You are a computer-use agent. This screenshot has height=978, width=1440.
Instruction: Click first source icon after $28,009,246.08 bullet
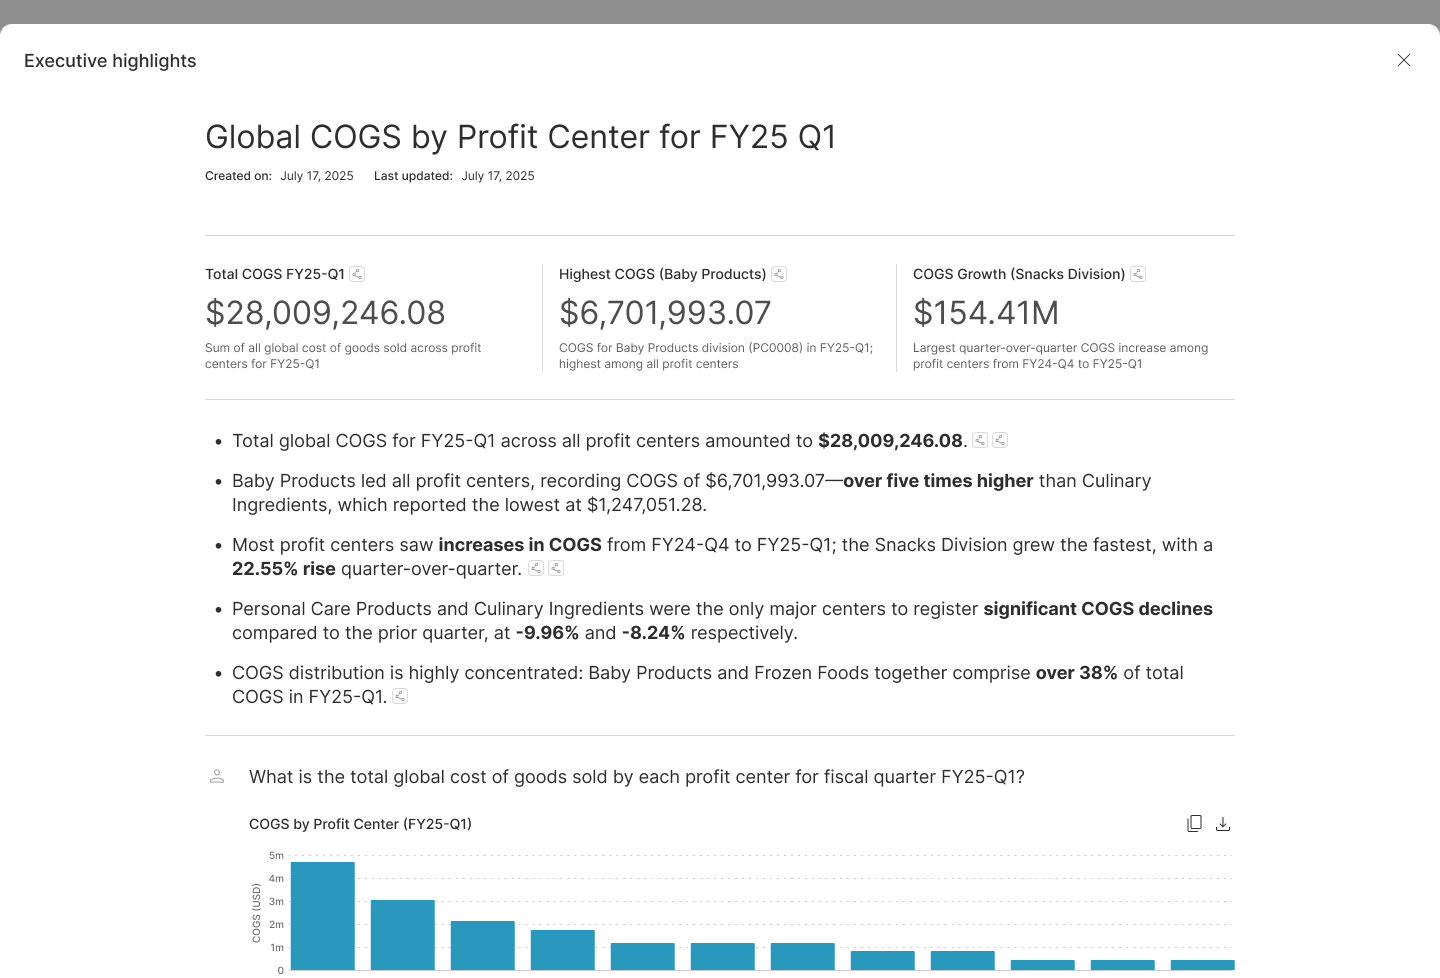click(x=980, y=440)
